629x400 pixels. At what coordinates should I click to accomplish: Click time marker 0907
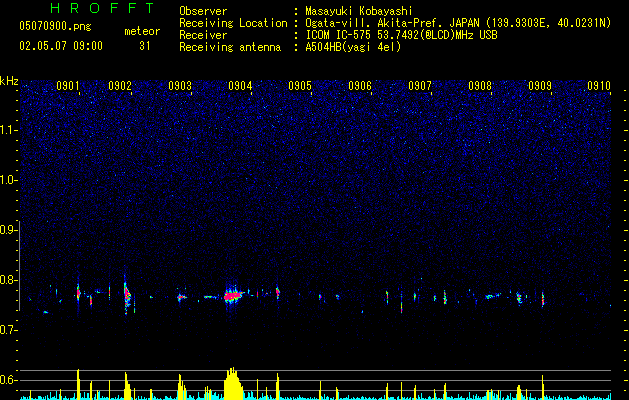pyautogui.click(x=420, y=86)
